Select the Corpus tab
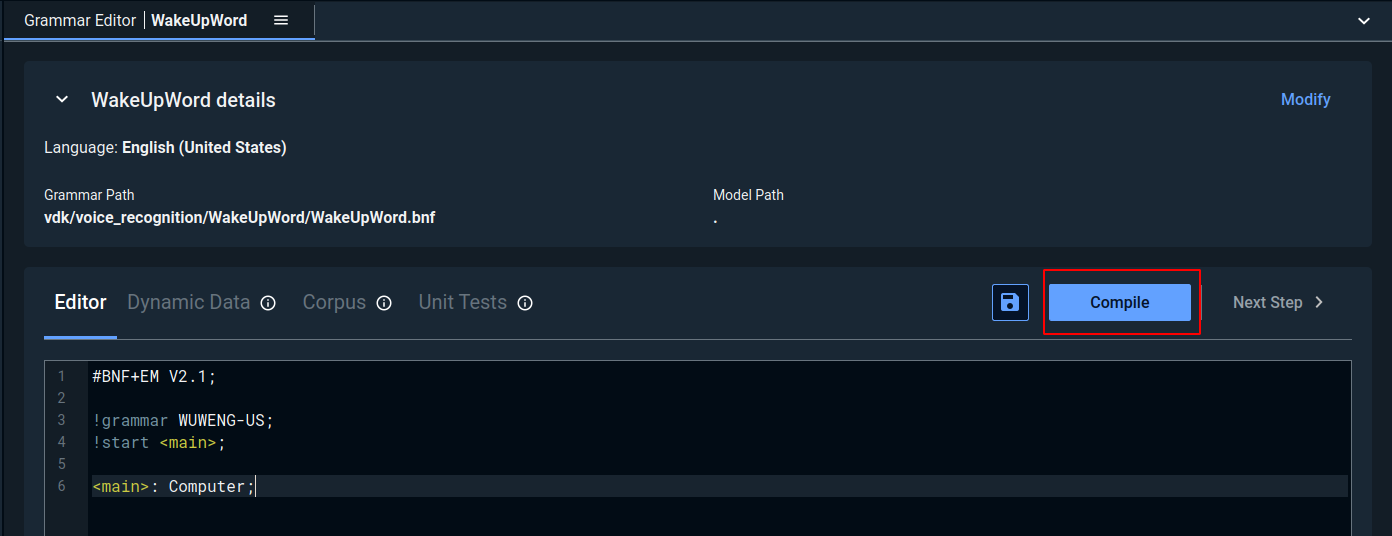This screenshot has width=1392, height=536. pyautogui.click(x=334, y=302)
